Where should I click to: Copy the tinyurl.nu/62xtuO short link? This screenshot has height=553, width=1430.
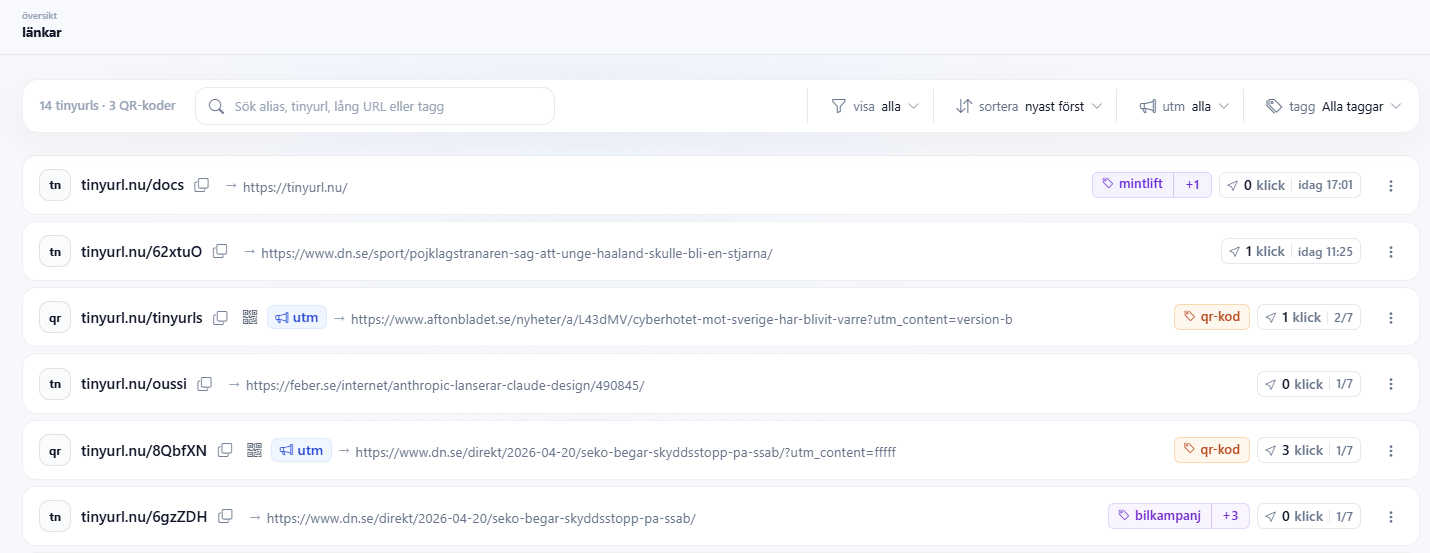click(x=220, y=251)
